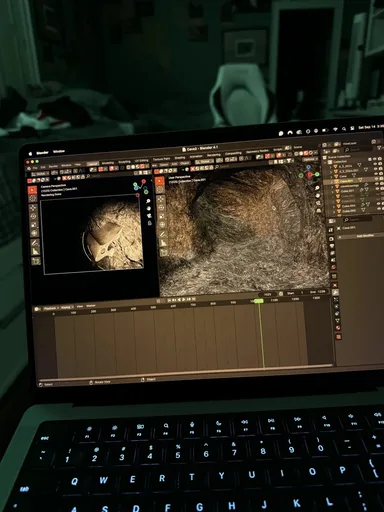Select the Add Cube tool in the camera viewport
Viewport: 384px width, 512px height.
pyautogui.click(x=36, y=261)
